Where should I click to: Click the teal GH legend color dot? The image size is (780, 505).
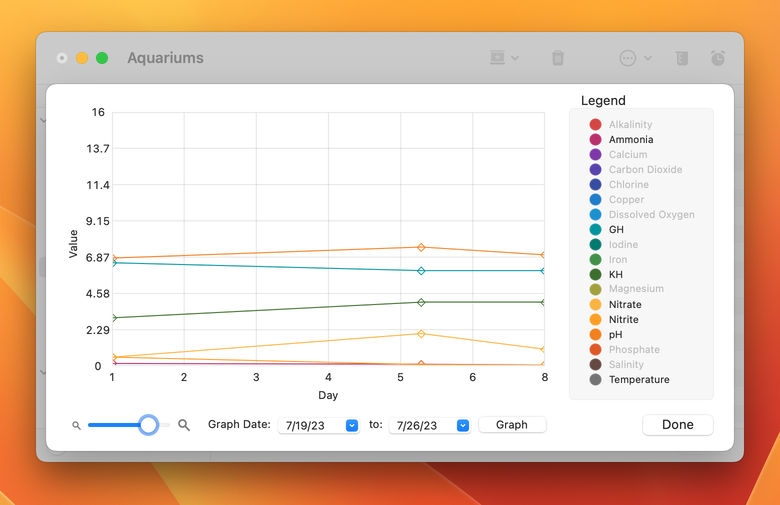(595, 230)
